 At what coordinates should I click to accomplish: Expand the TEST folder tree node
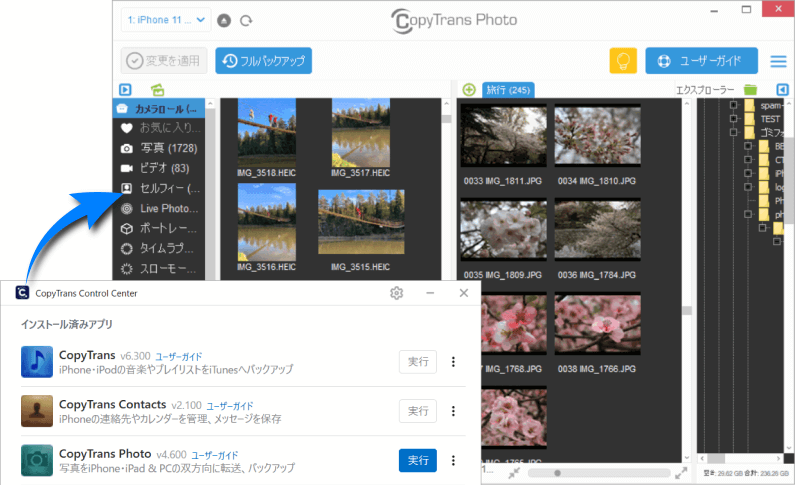coord(733,119)
